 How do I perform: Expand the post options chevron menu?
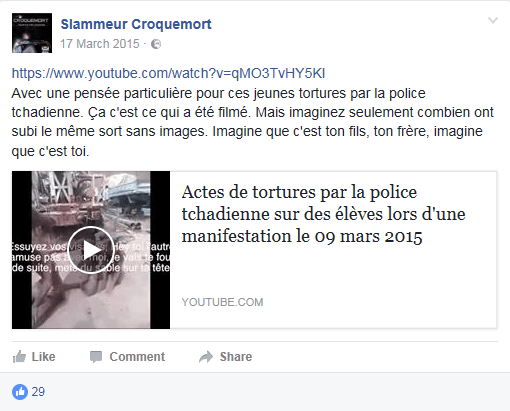(493, 20)
